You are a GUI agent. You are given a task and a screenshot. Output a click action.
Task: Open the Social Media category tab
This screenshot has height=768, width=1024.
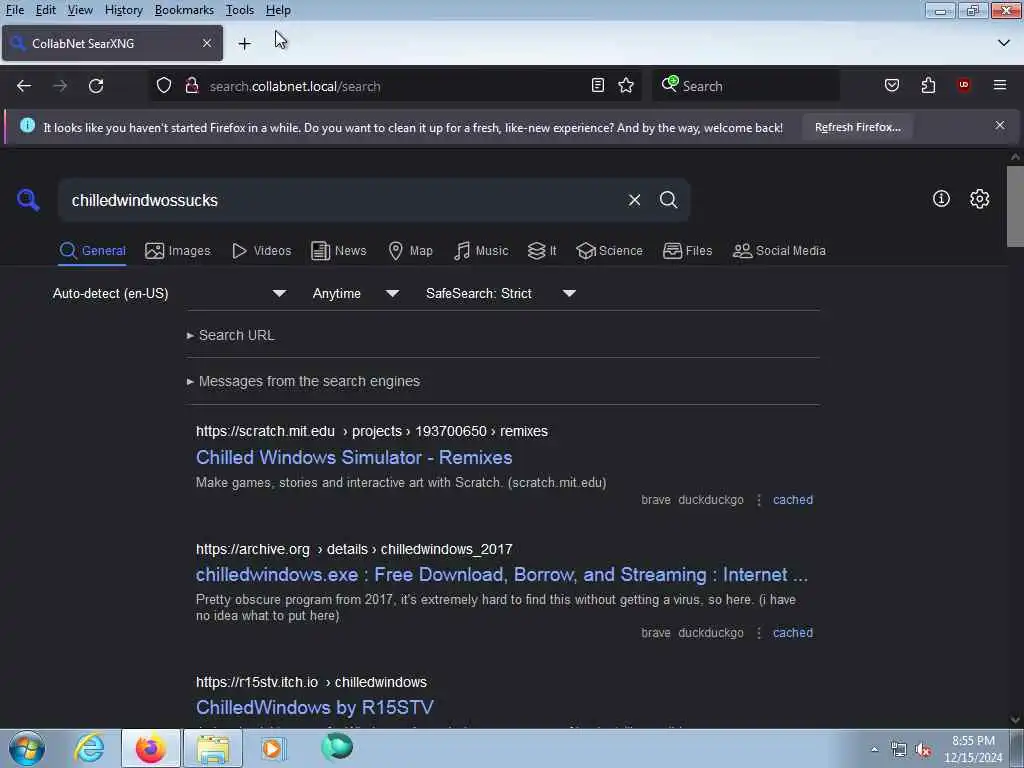(x=779, y=251)
